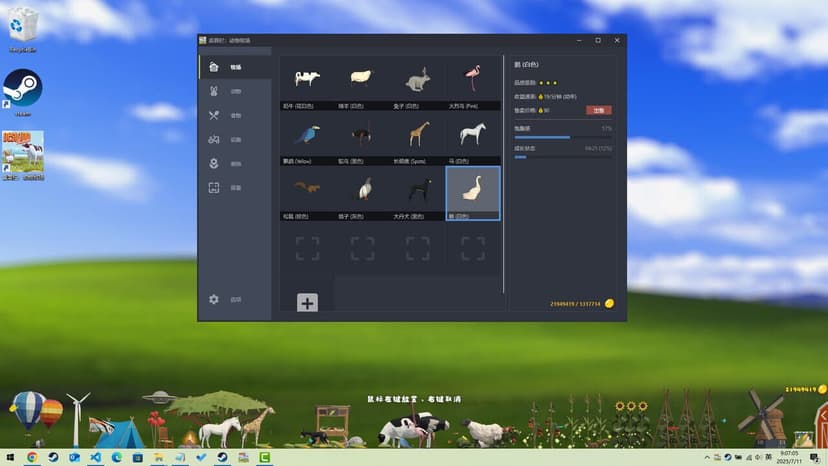This screenshot has height=466, width=828.
Task: Open File Explorer from taskbar
Action: [159, 458]
